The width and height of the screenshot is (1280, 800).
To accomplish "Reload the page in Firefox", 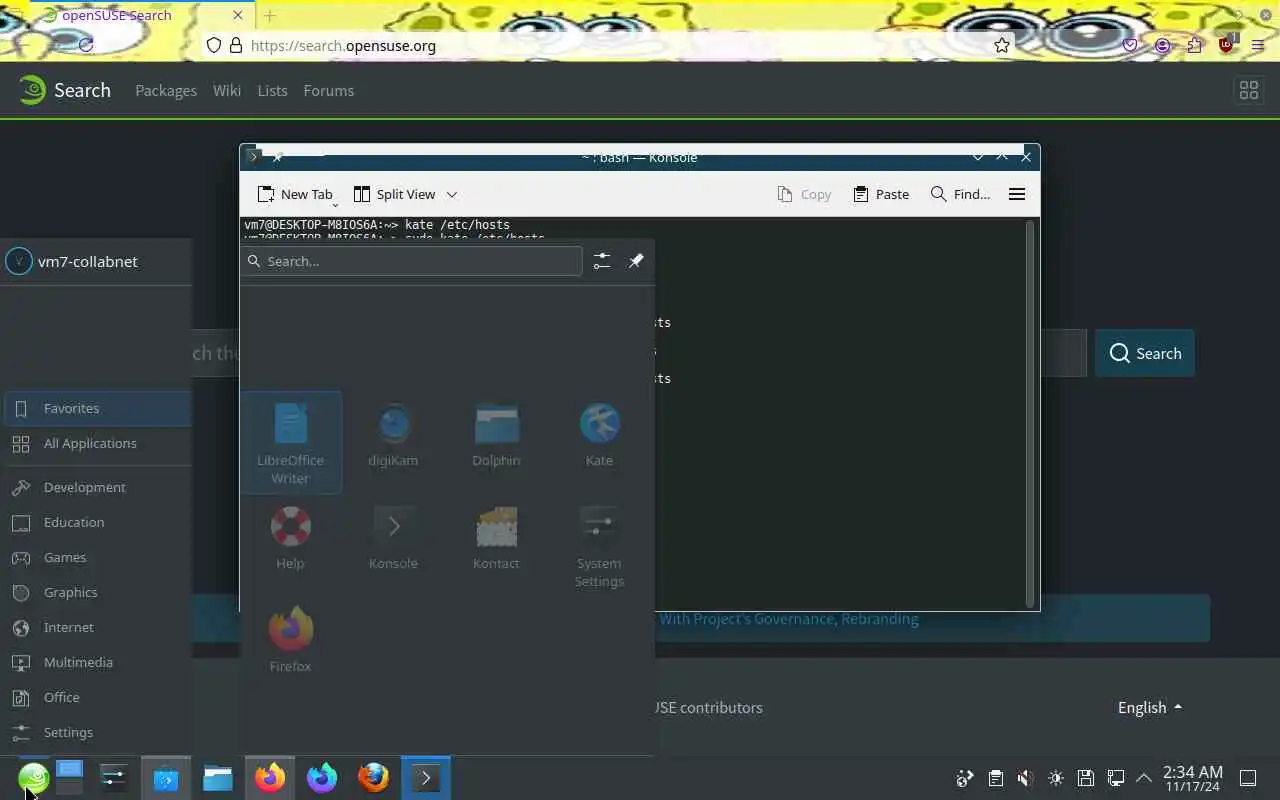I will pyautogui.click(x=86, y=45).
